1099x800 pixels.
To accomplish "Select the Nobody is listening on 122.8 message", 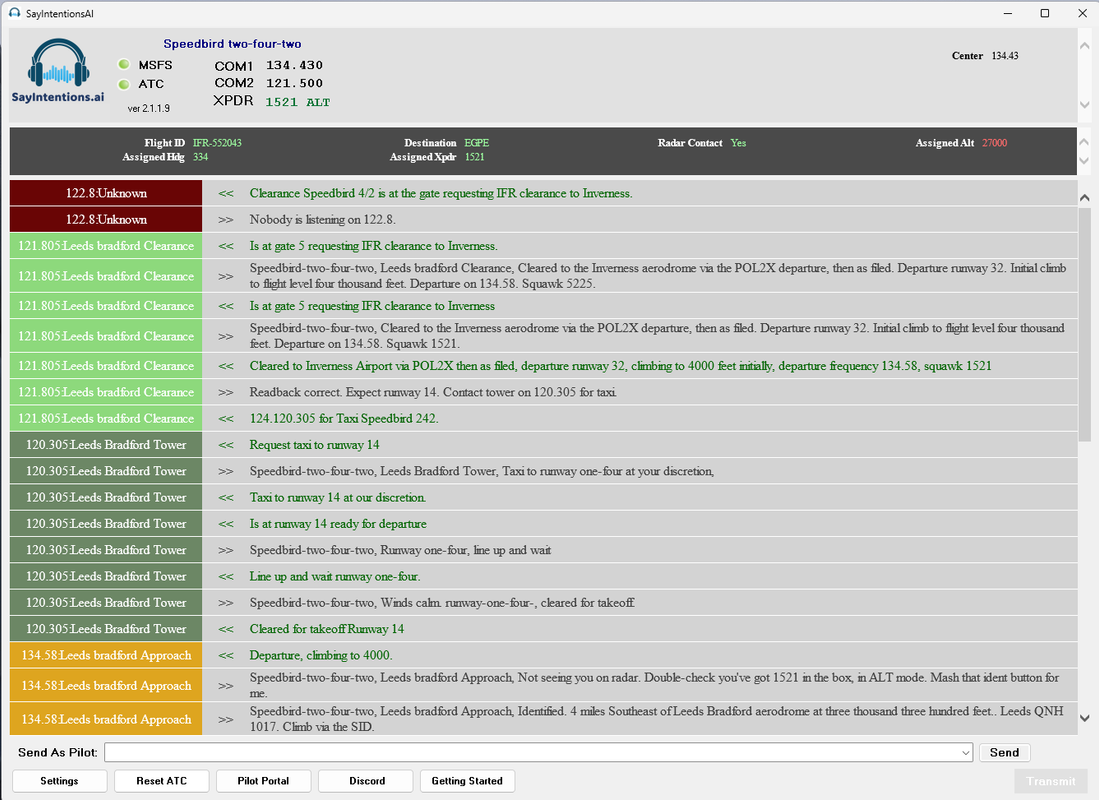I will tap(322, 219).
